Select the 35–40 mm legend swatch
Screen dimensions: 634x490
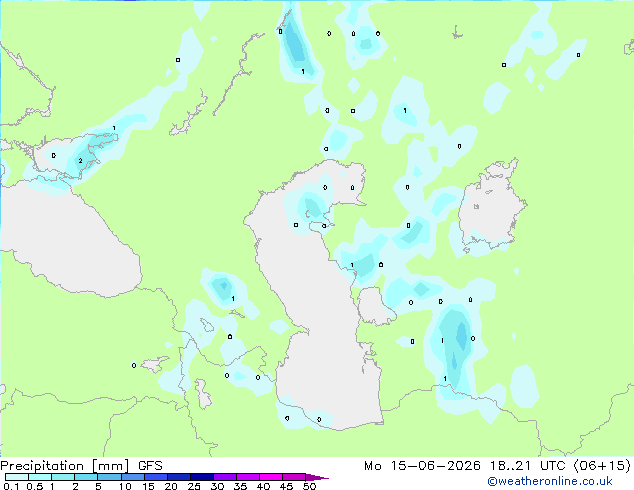[248, 477]
